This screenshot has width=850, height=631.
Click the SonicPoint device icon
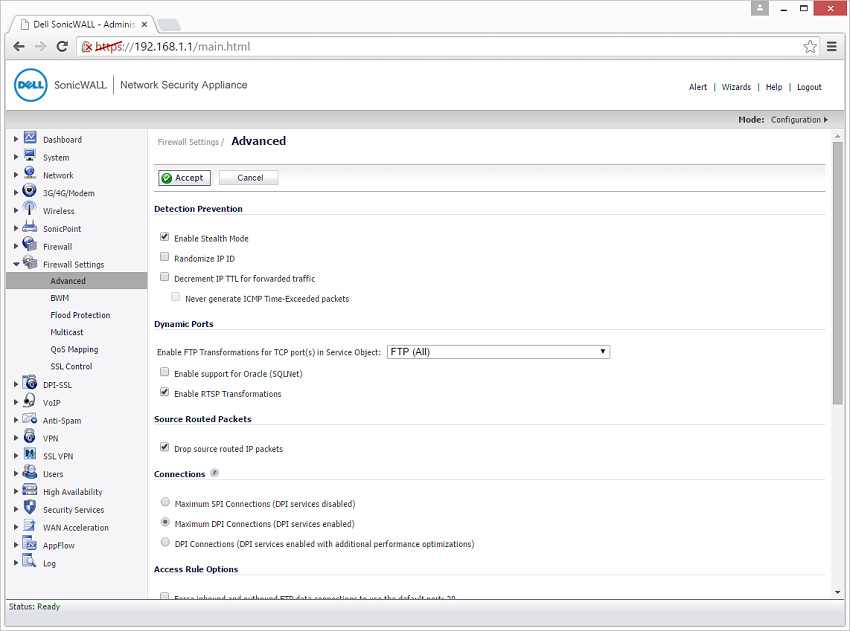(30, 227)
